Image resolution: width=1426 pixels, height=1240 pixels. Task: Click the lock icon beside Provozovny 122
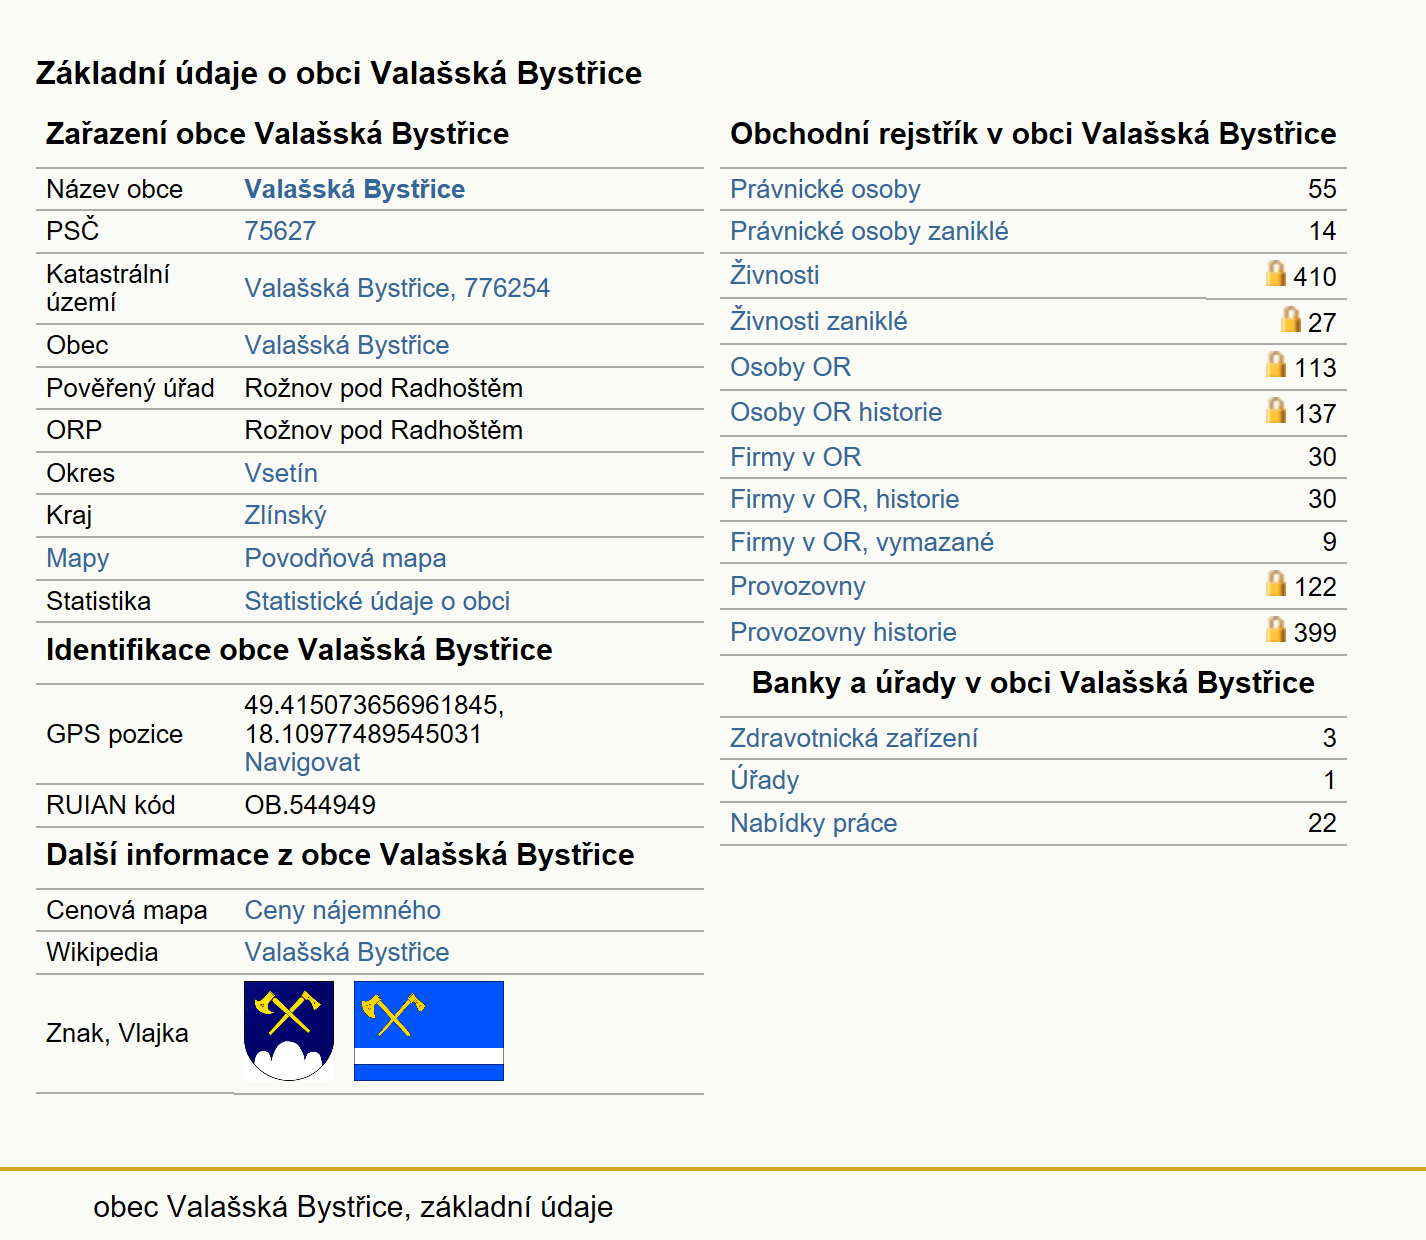tap(1275, 583)
